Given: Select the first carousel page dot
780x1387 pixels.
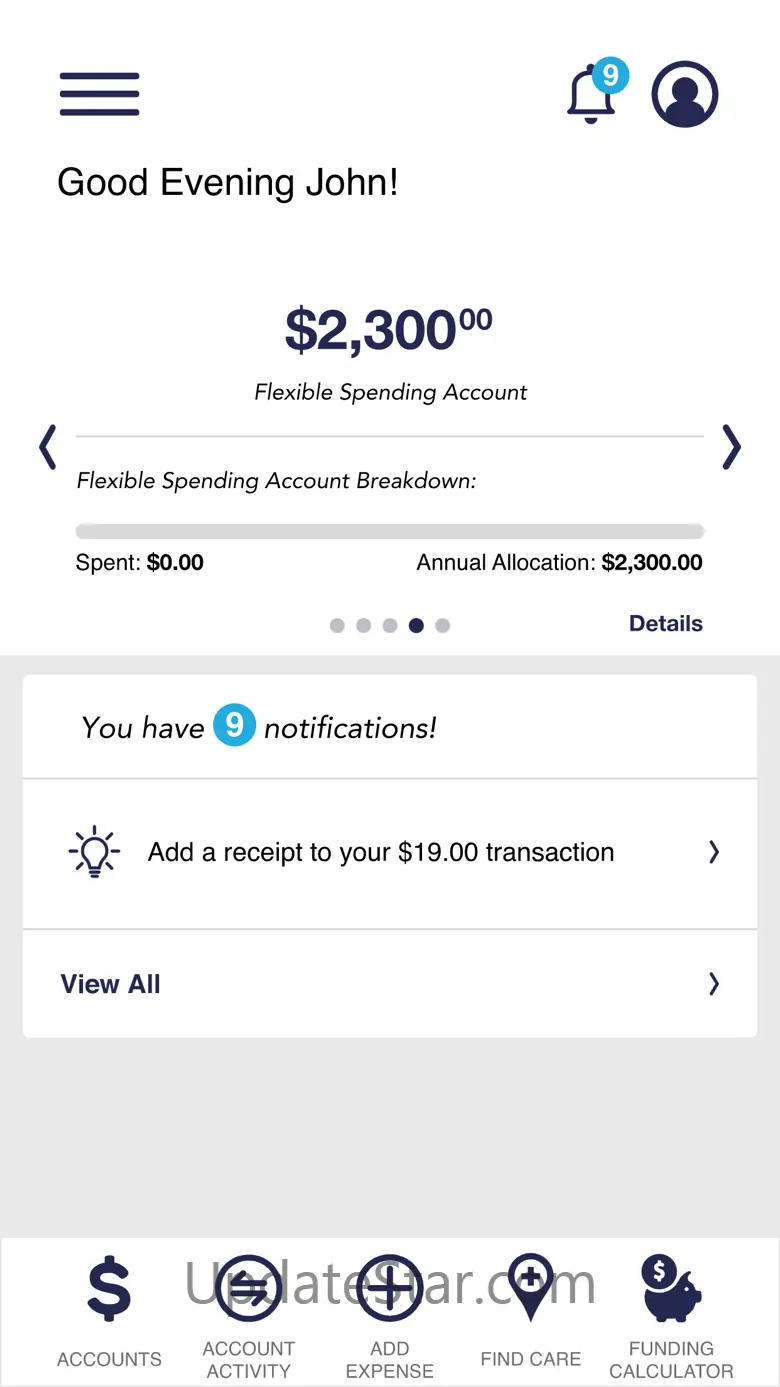Looking at the screenshot, I should 337,626.
